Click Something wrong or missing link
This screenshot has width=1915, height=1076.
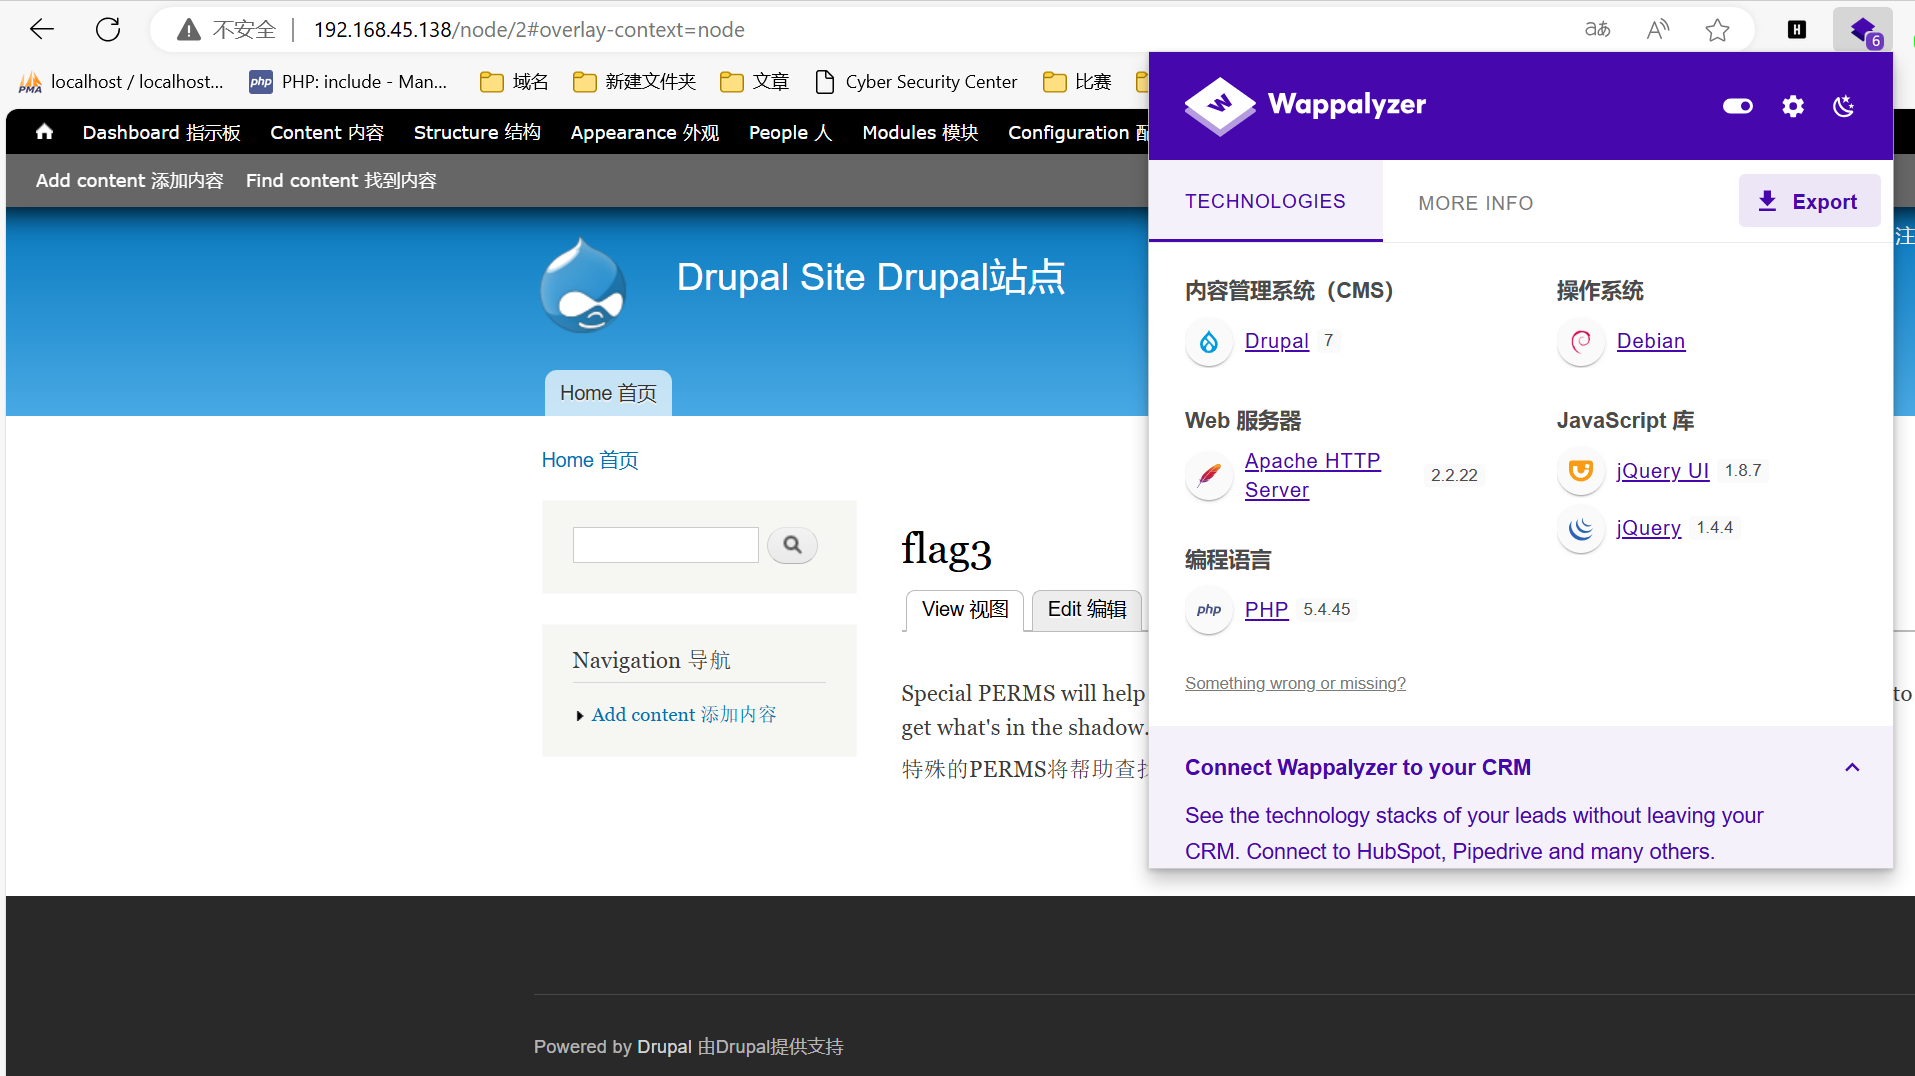click(1295, 683)
